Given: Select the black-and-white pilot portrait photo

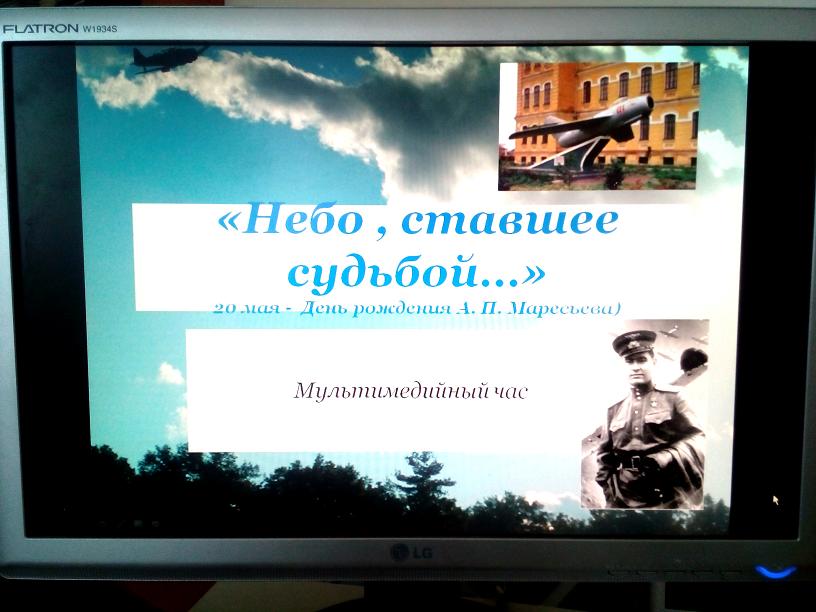Looking at the screenshot, I should (x=645, y=414).
